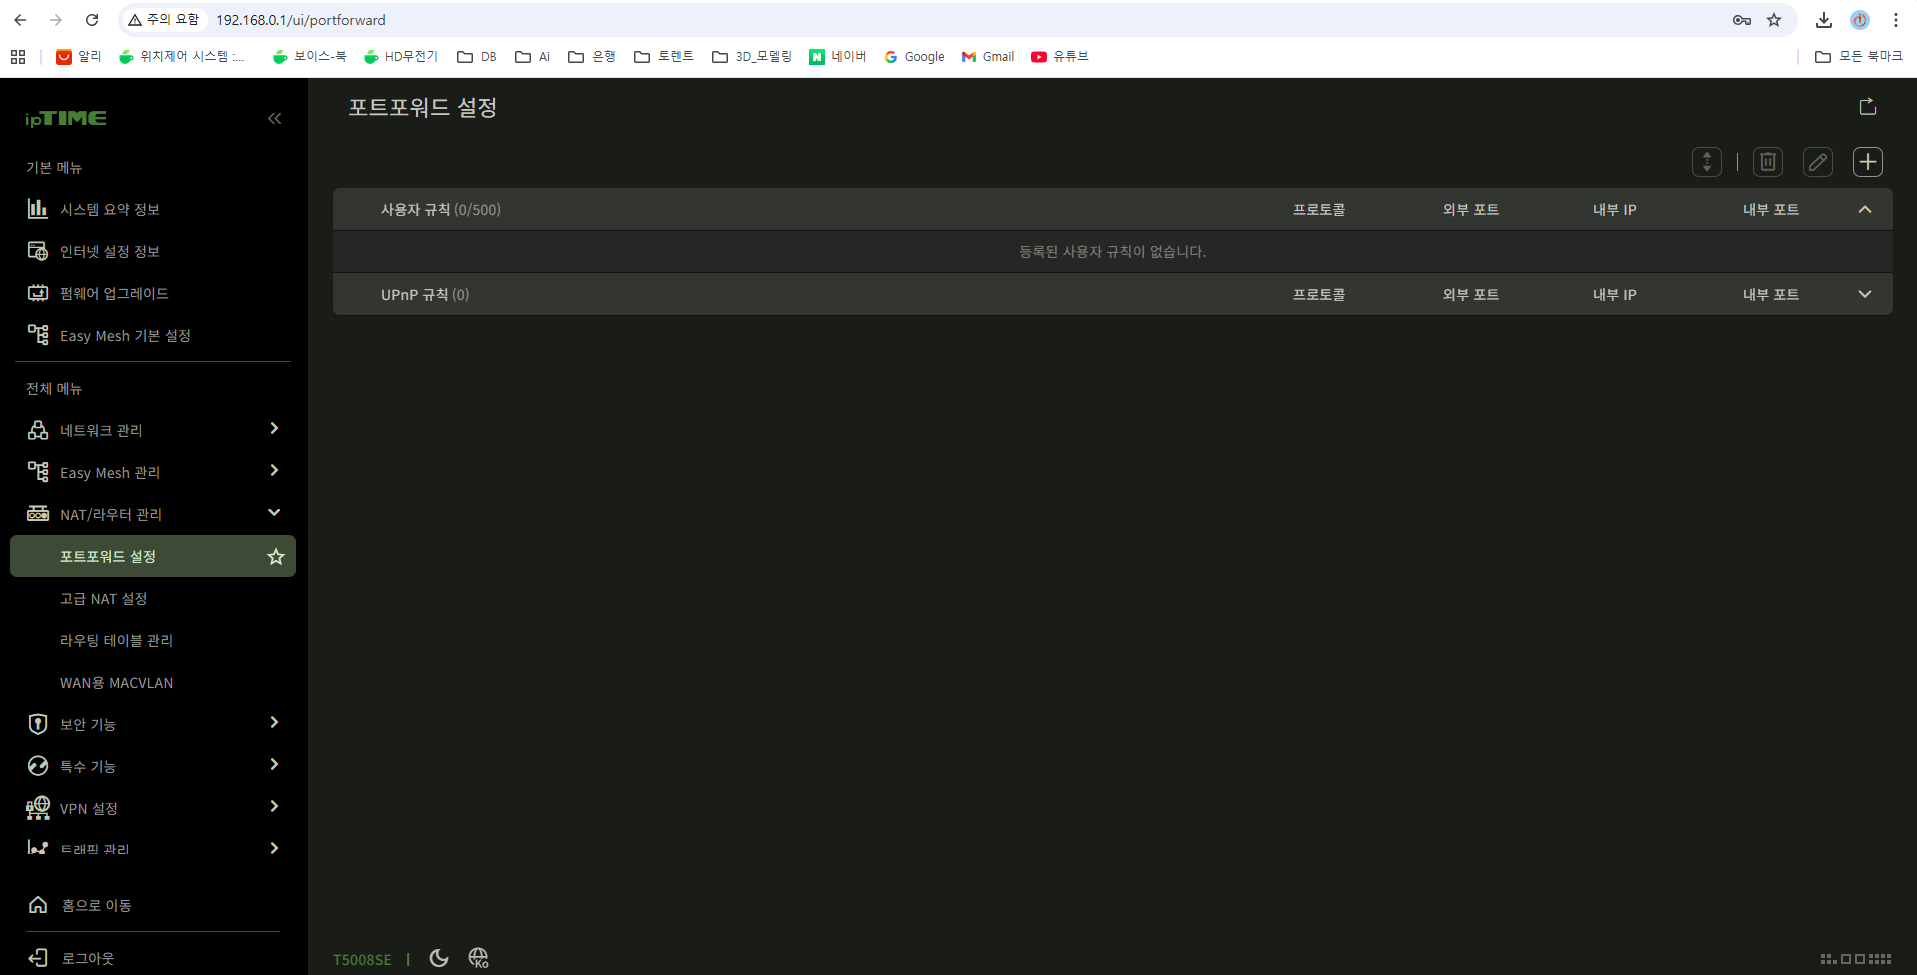
Task: Click the edit pencil icon
Action: click(x=1817, y=162)
